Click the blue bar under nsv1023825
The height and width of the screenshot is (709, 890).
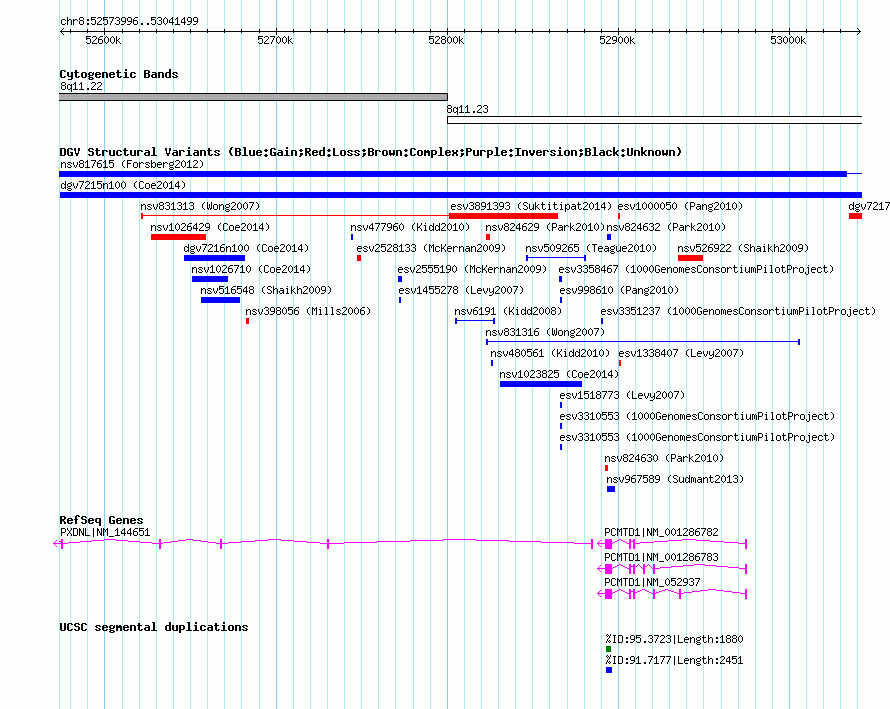click(541, 384)
